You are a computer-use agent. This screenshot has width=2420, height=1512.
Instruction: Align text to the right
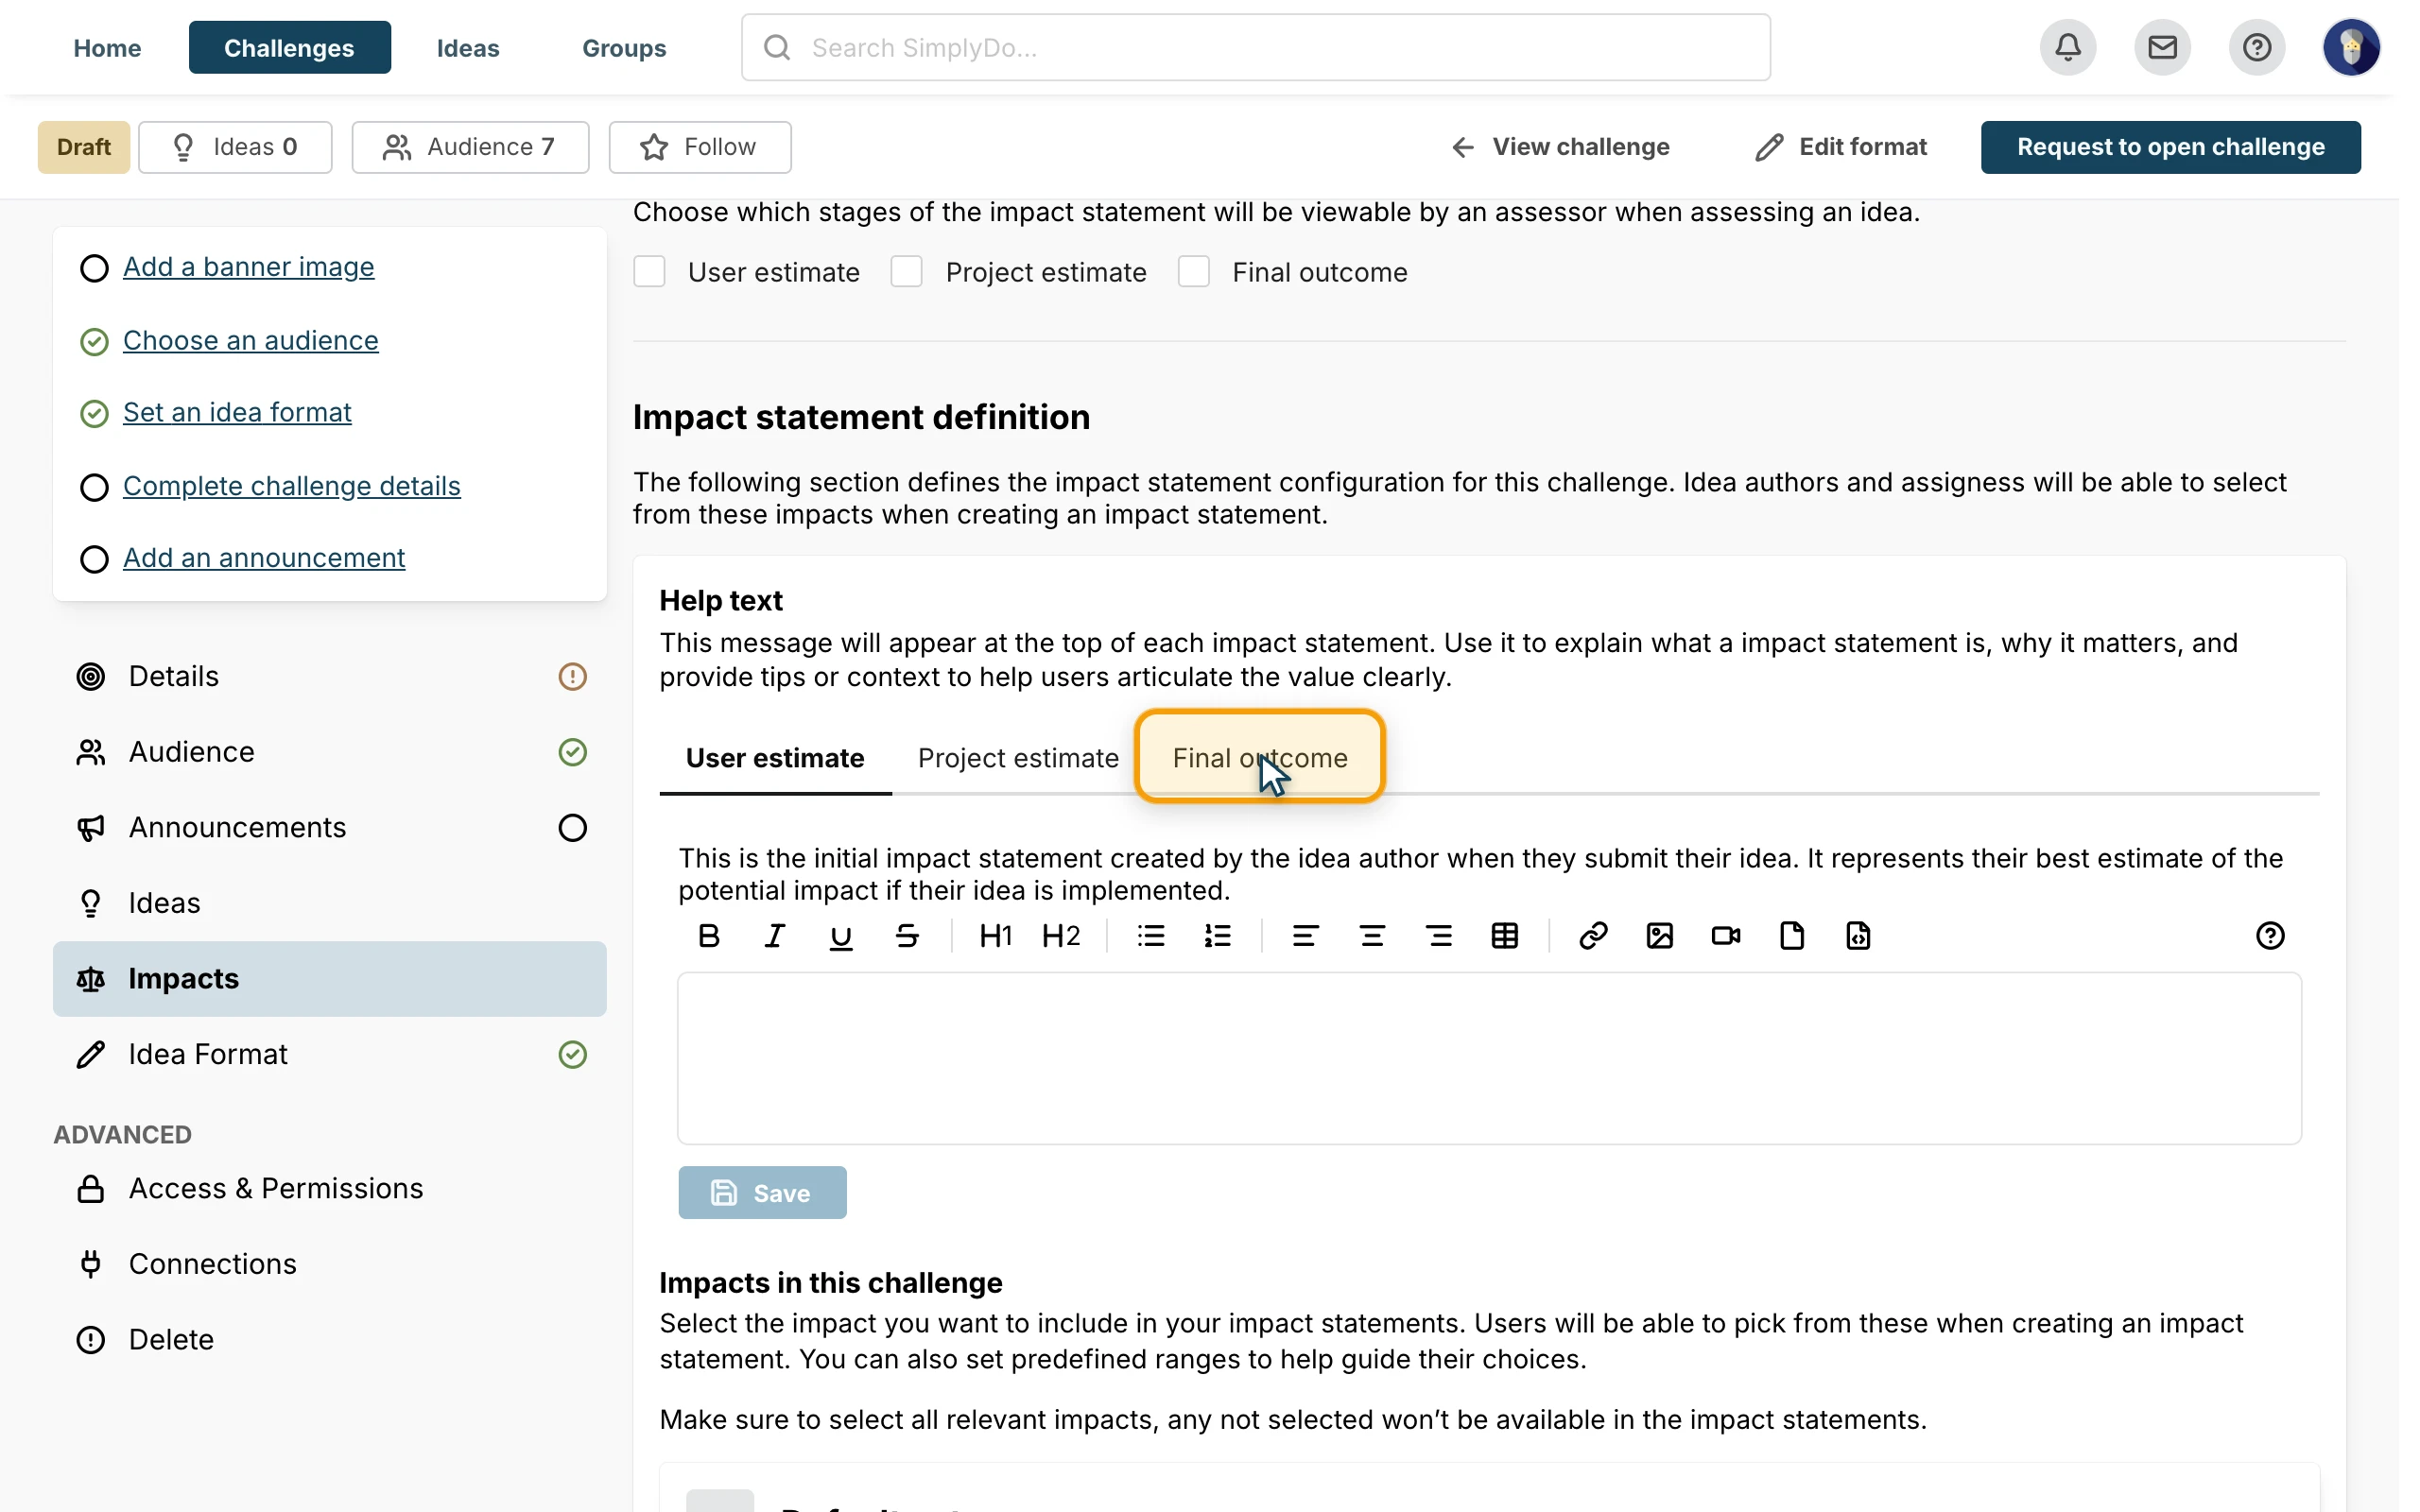1439,936
